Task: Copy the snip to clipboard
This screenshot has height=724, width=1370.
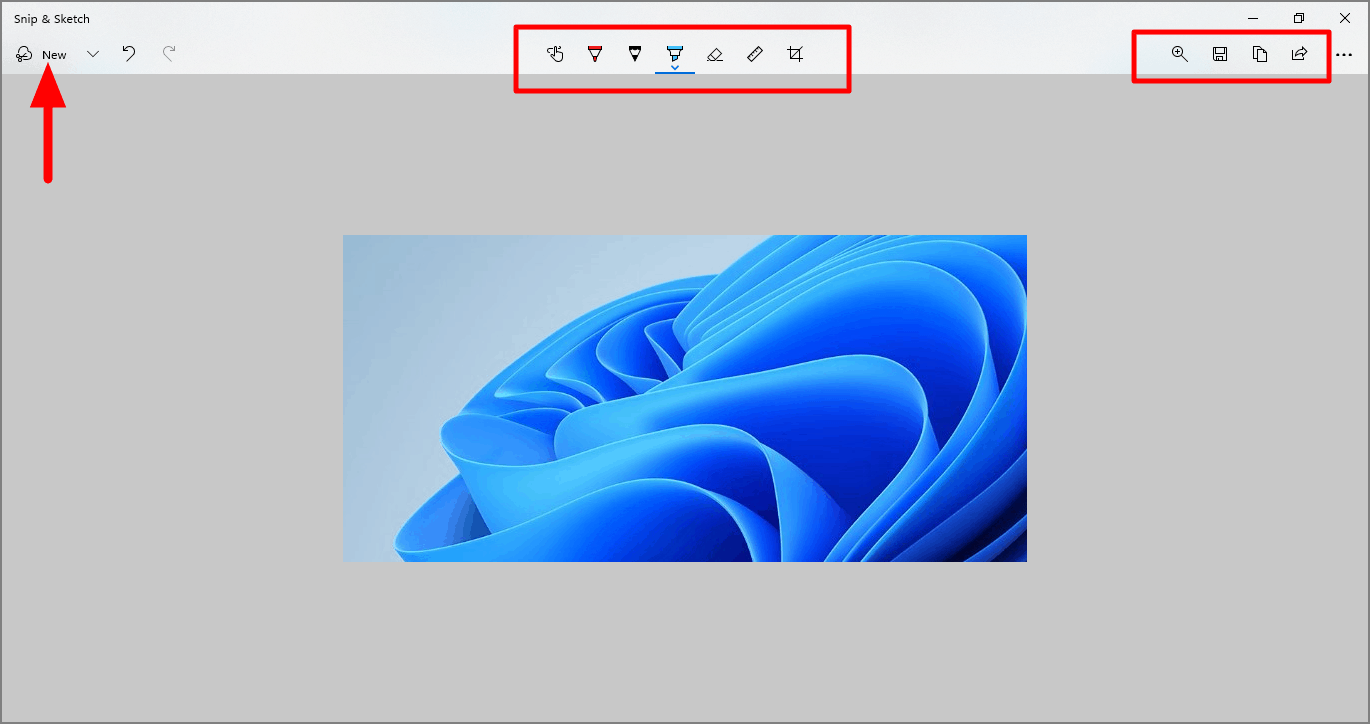Action: 1260,54
